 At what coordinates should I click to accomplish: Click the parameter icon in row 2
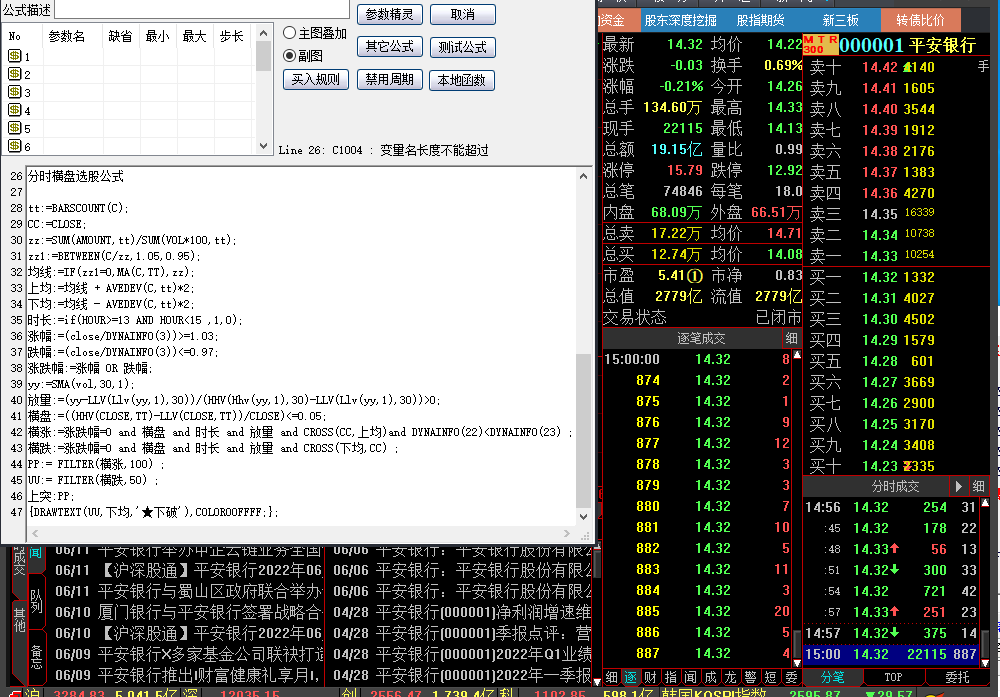coord(15,73)
